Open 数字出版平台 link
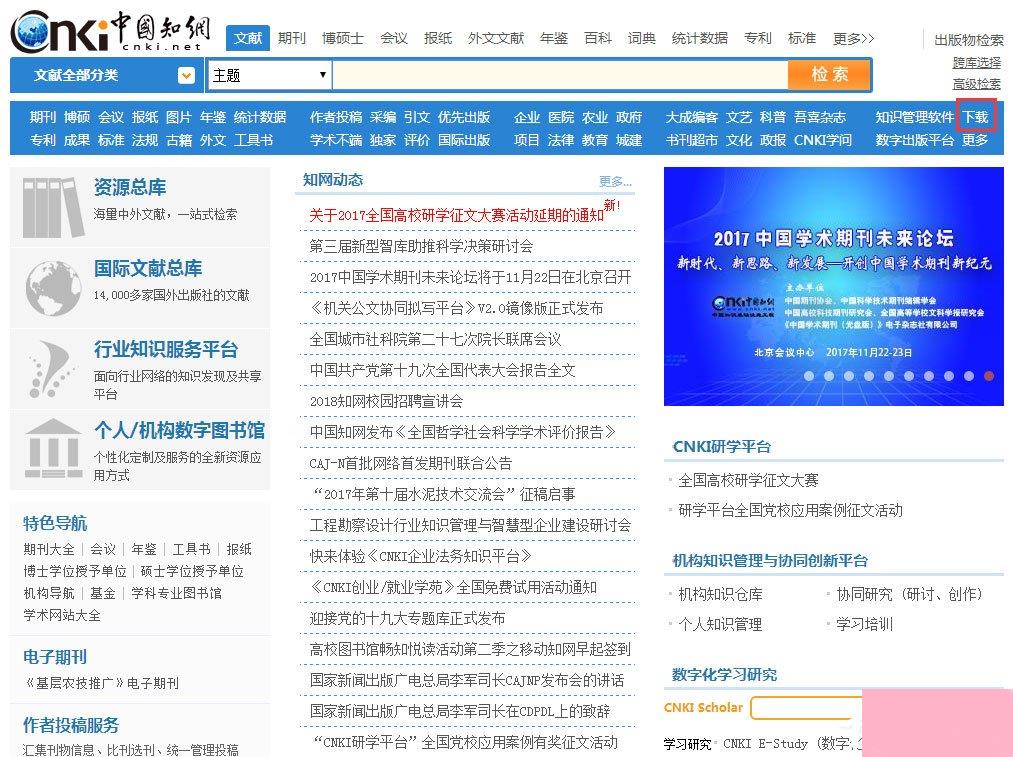Image resolution: width=1013 pixels, height=757 pixels. (x=914, y=140)
